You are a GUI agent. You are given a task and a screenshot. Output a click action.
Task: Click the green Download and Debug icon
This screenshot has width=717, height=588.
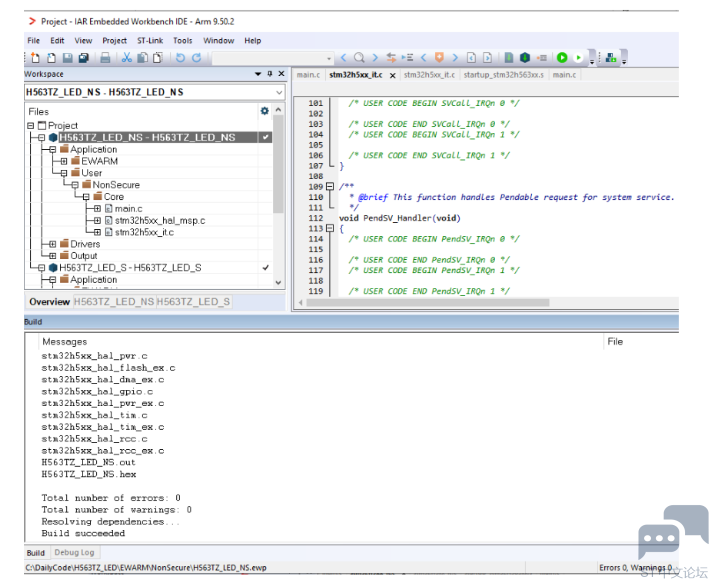[x=562, y=58]
